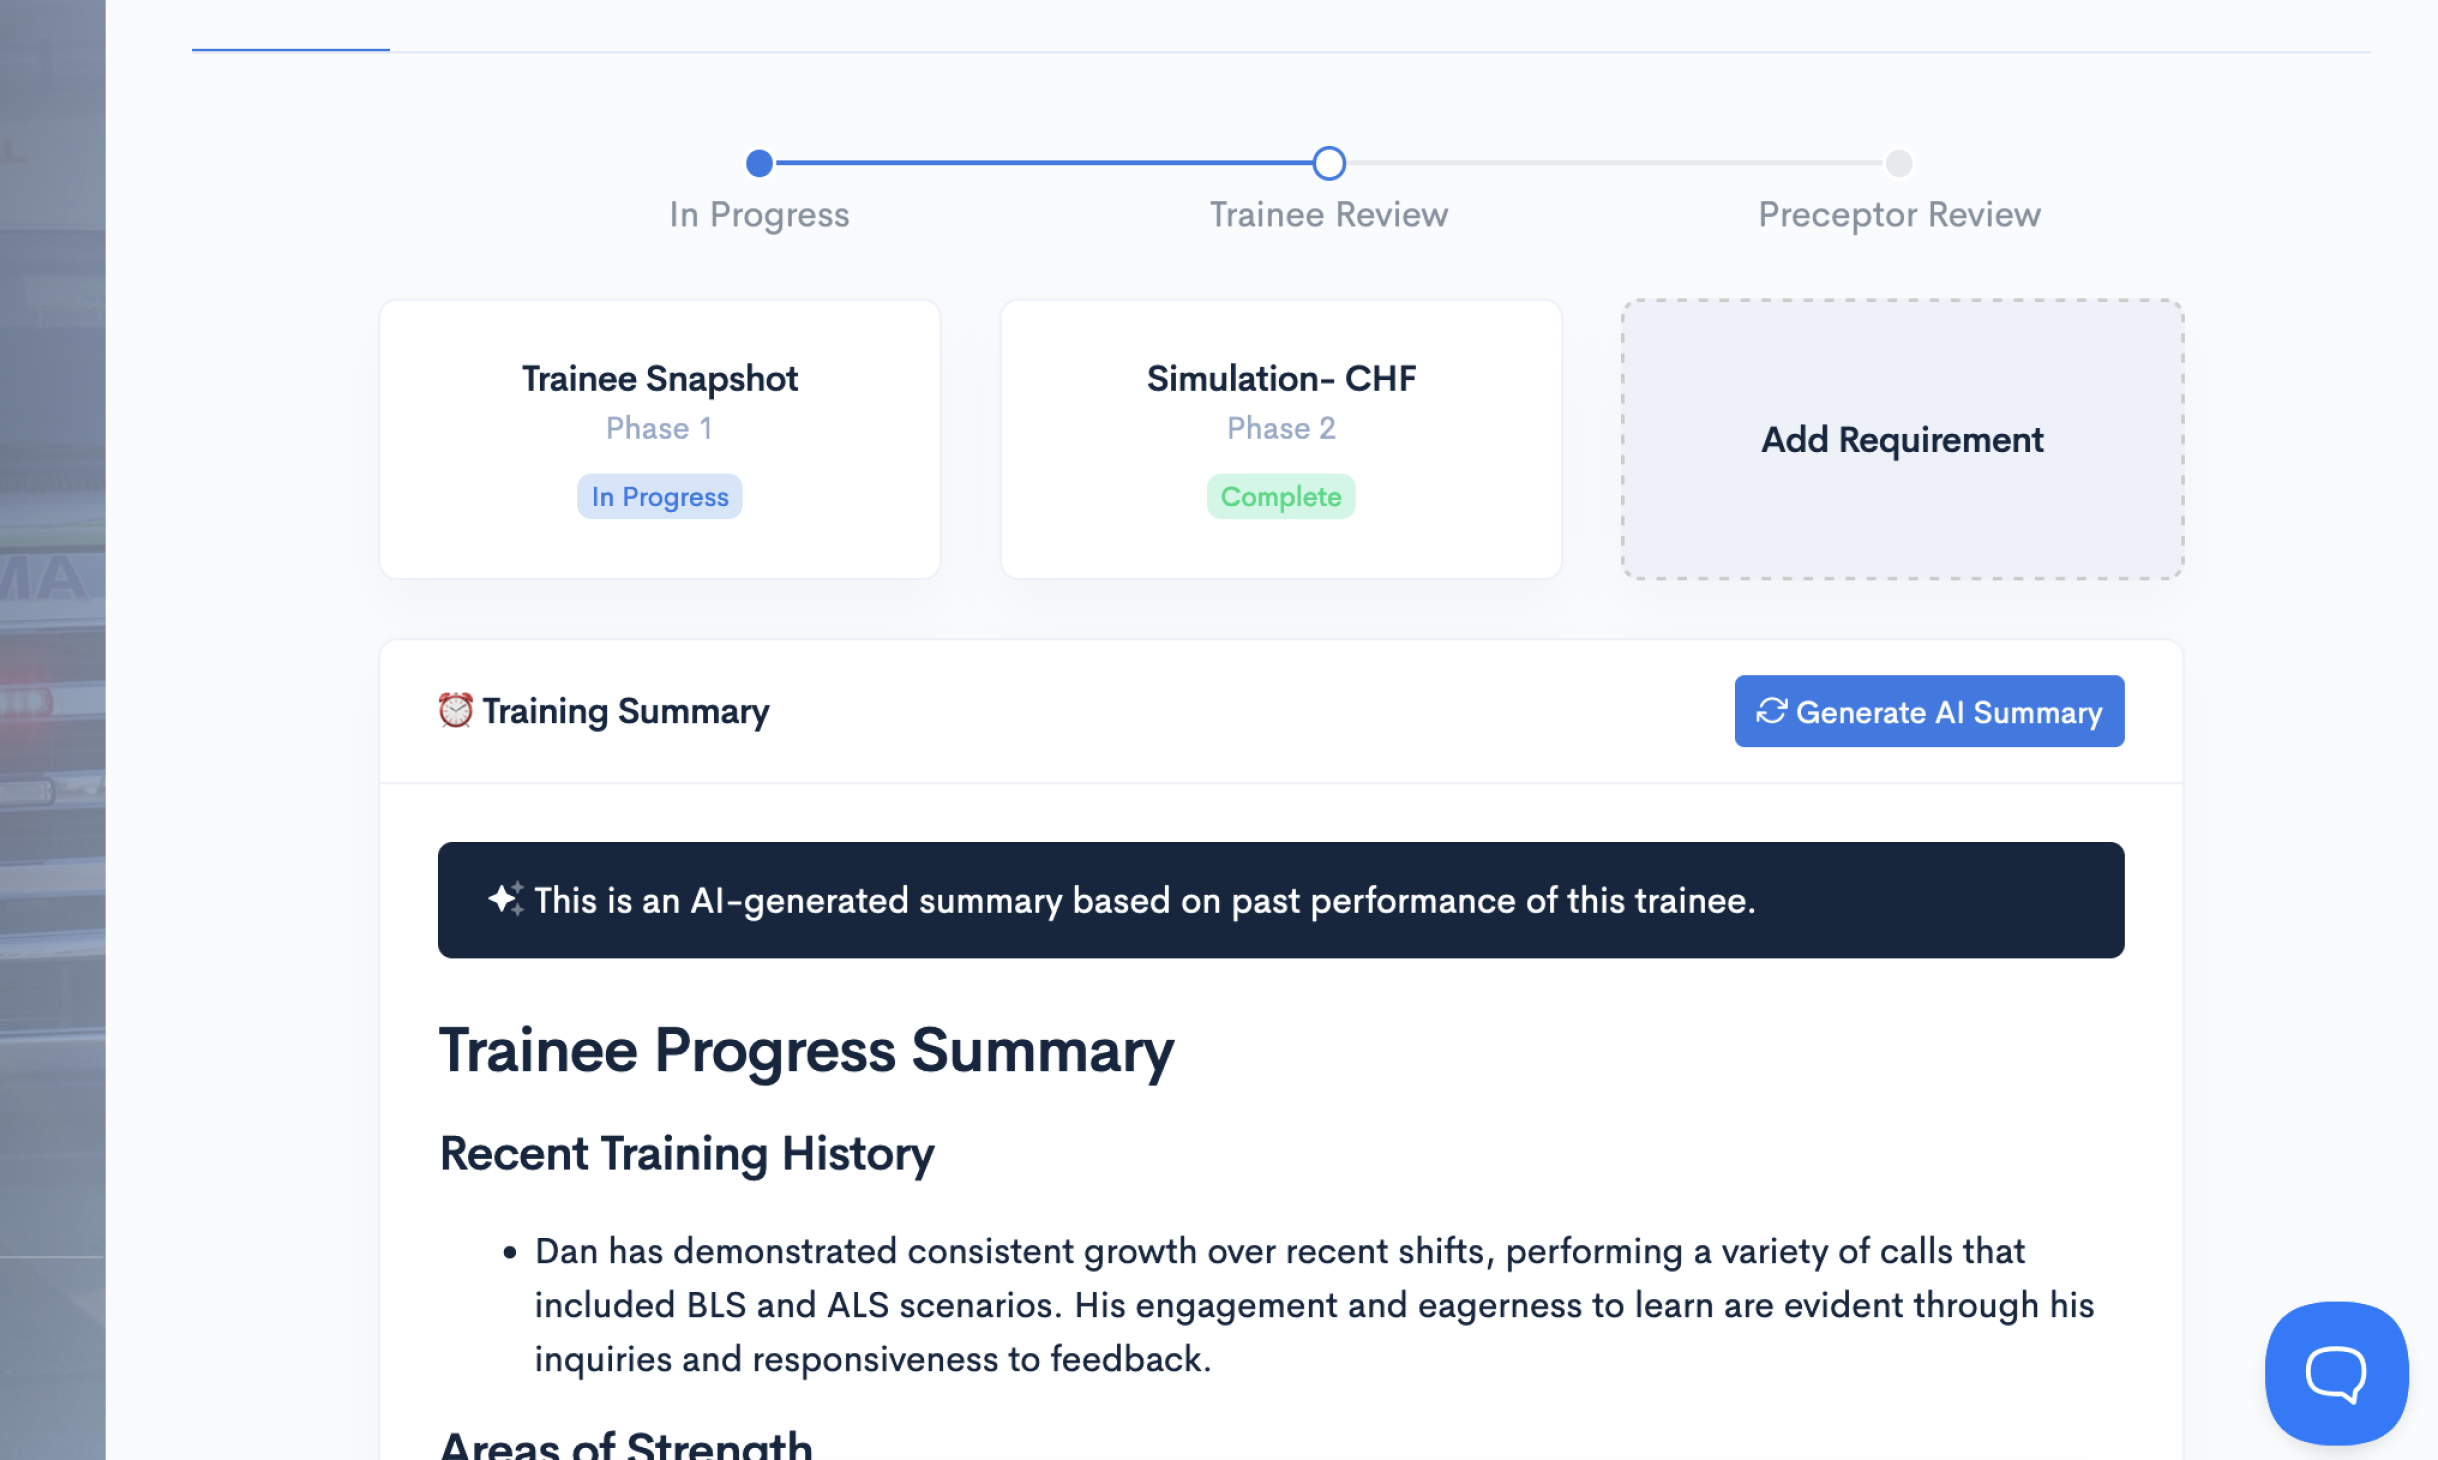Click the alarm clock icon beside Training Summary

(455, 711)
